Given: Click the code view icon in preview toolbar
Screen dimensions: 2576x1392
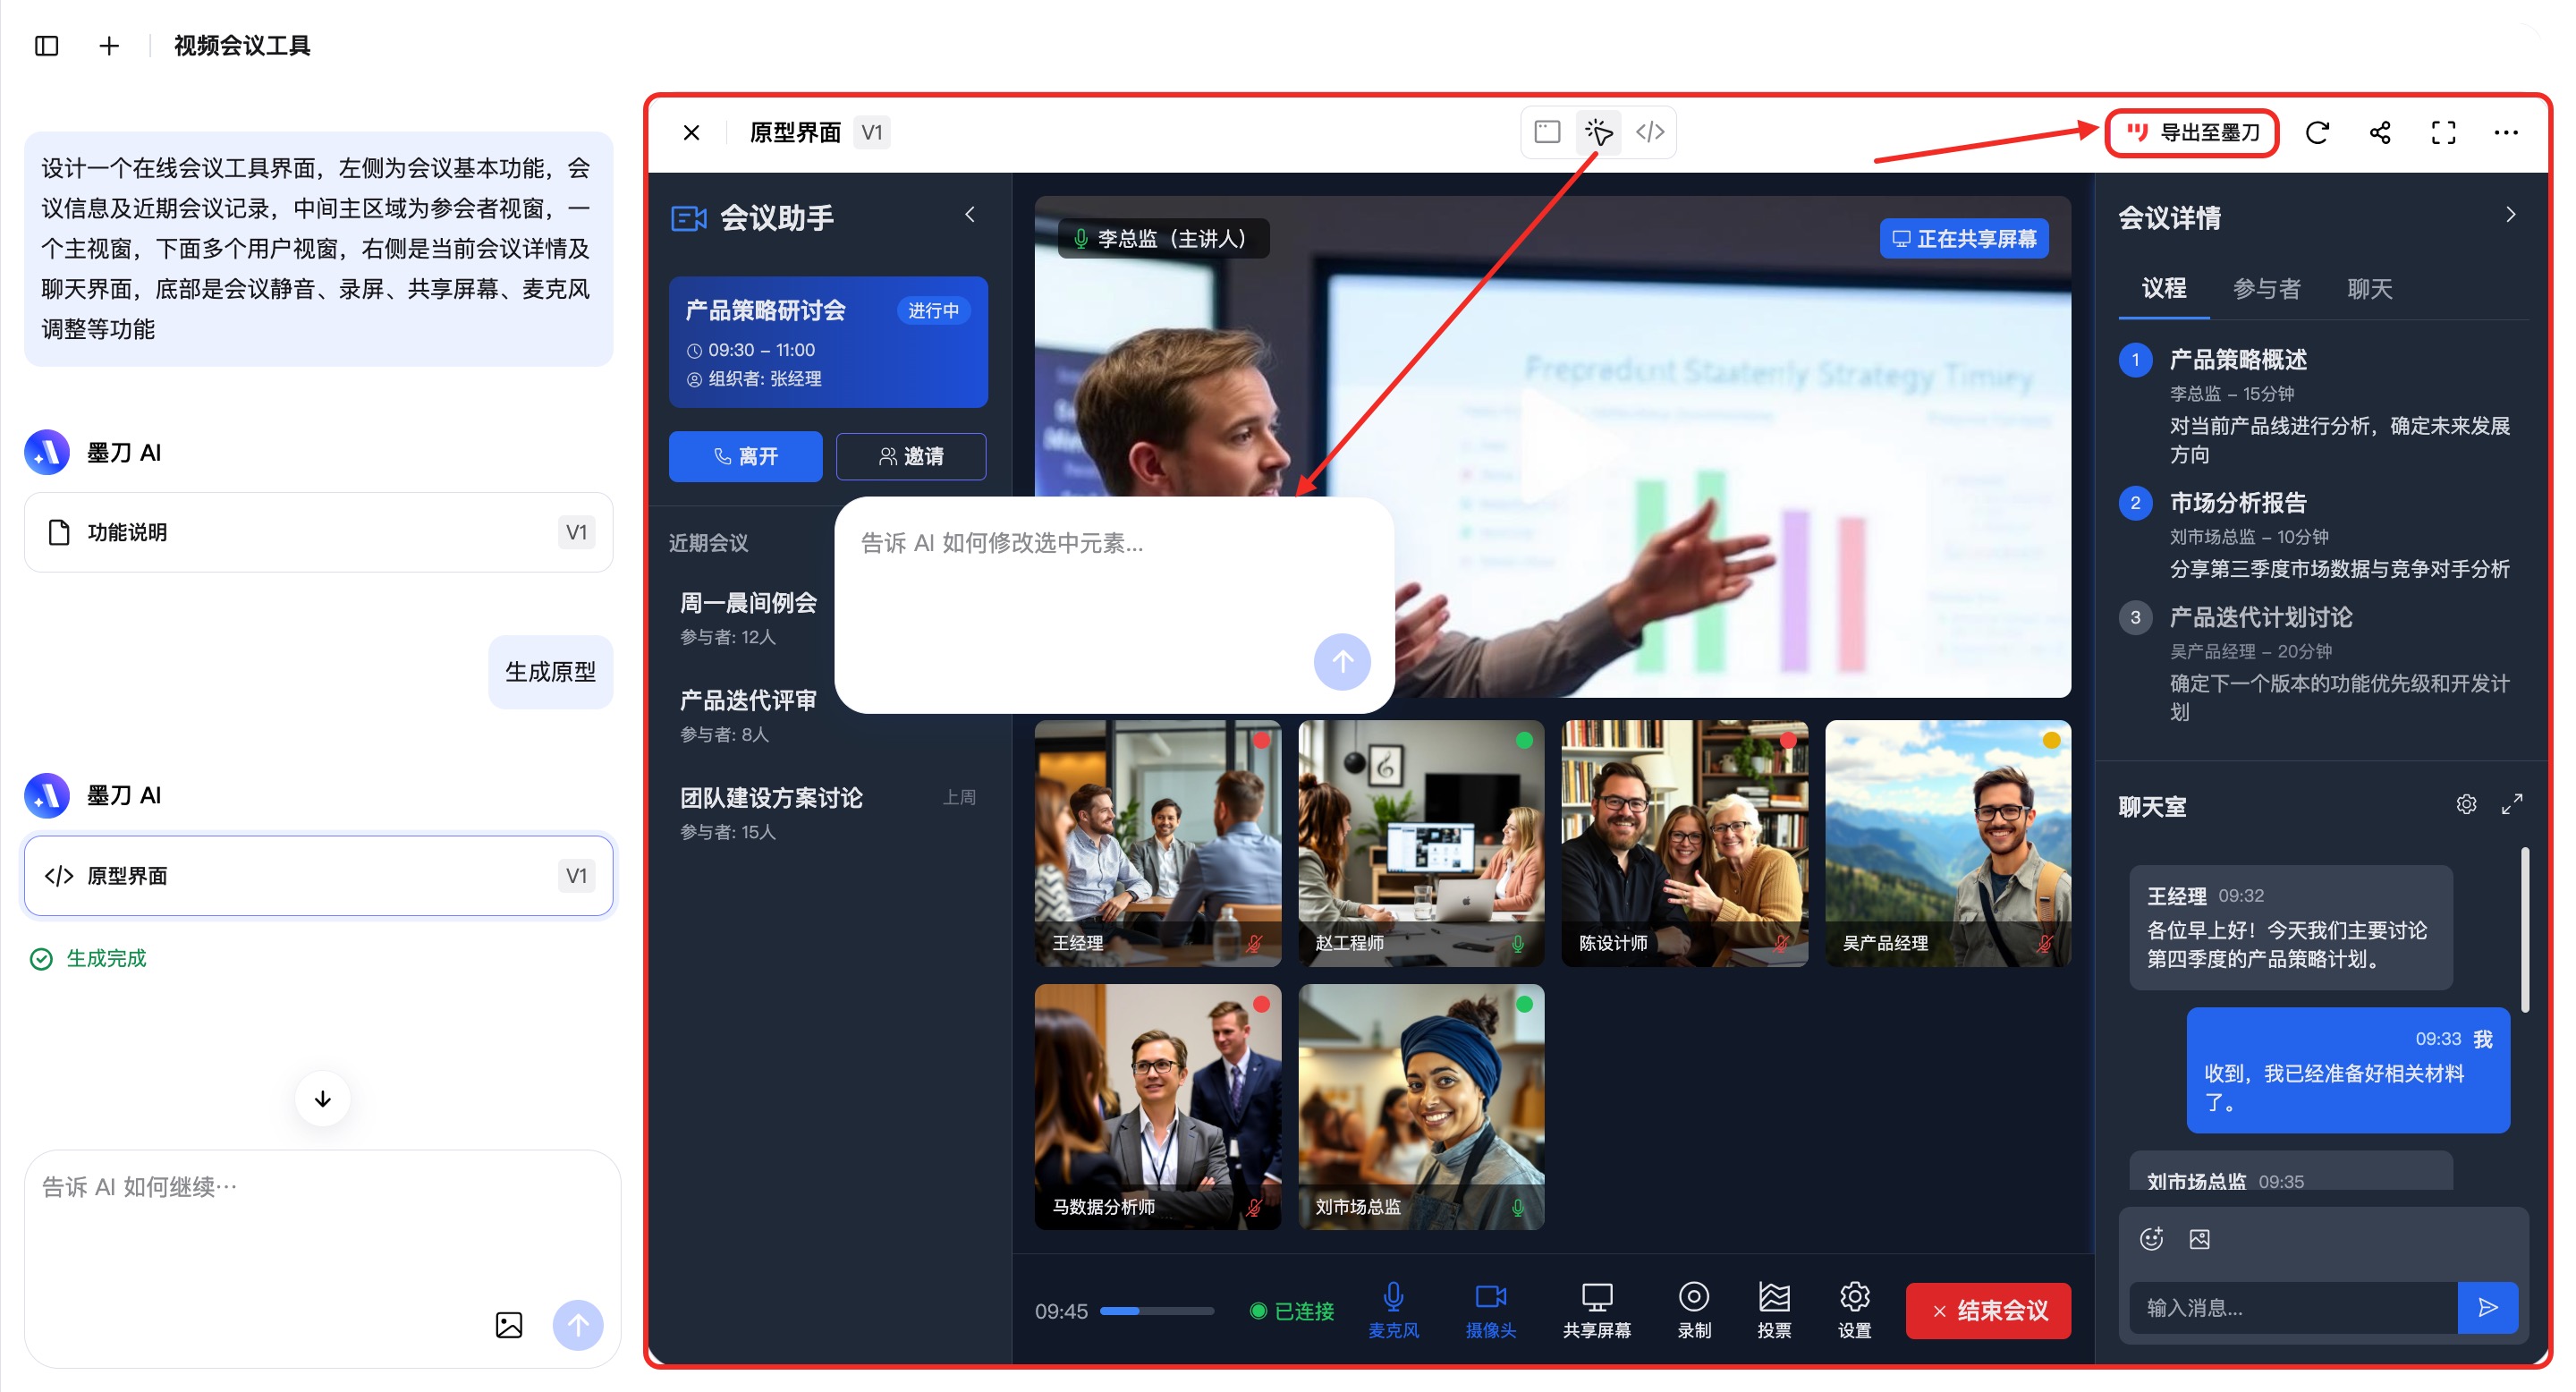Looking at the screenshot, I should [x=1649, y=132].
